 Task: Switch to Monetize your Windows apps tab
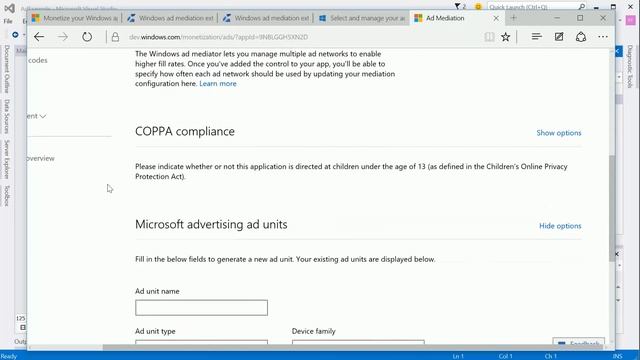(75, 18)
